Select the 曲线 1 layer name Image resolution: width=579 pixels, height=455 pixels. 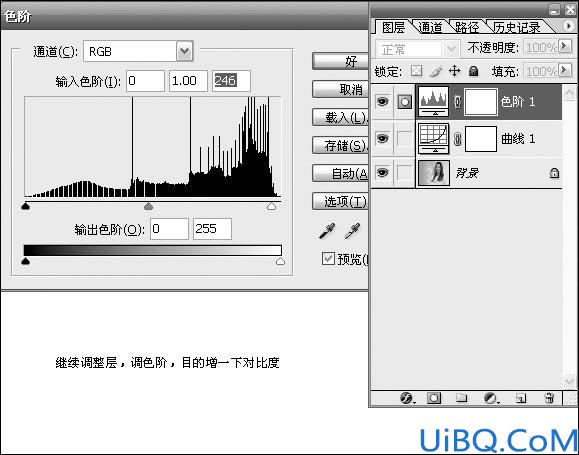tap(518, 139)
